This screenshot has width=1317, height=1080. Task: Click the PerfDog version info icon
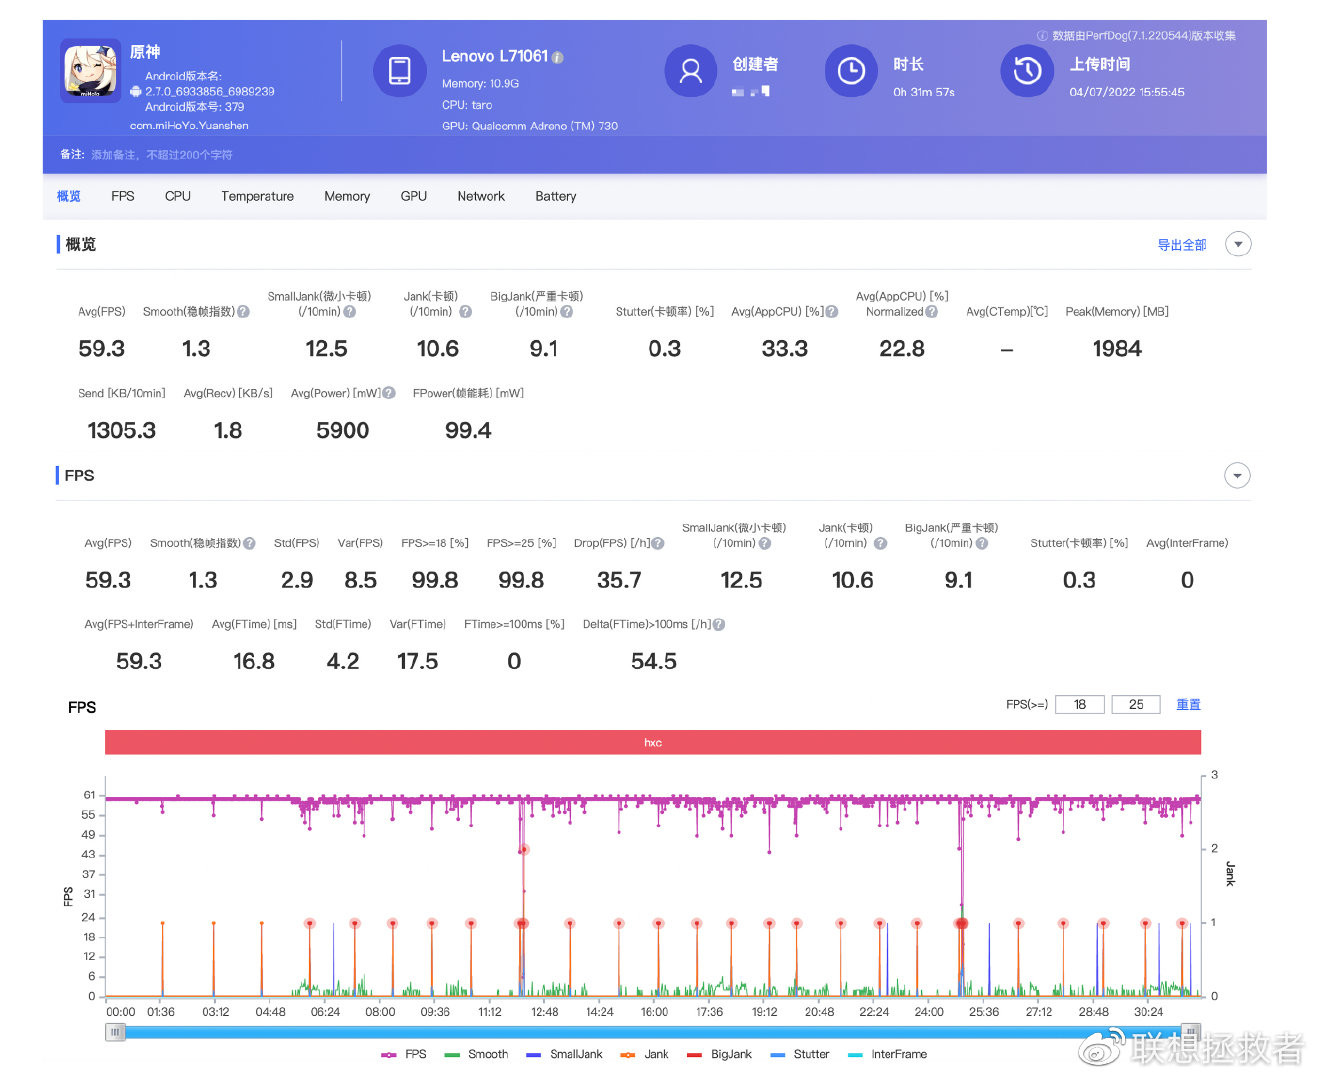[x=1042, y=36]
